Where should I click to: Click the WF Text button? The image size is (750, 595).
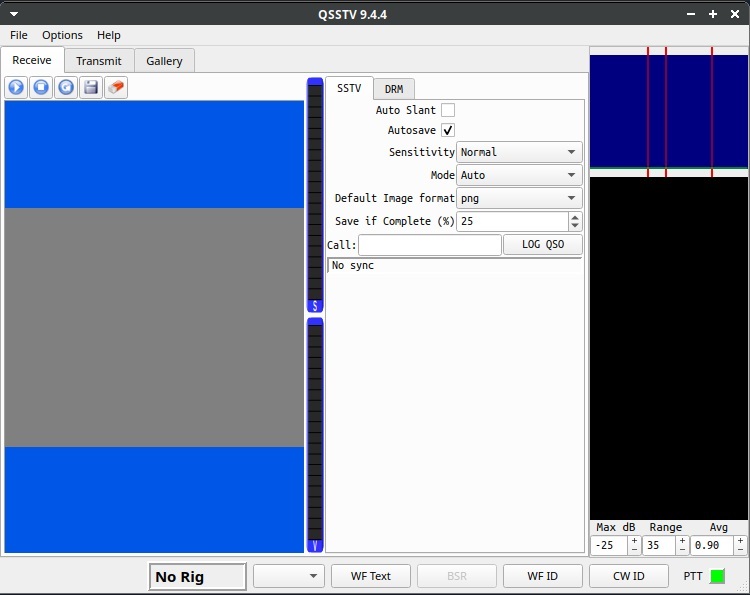[x=371, y=576]
